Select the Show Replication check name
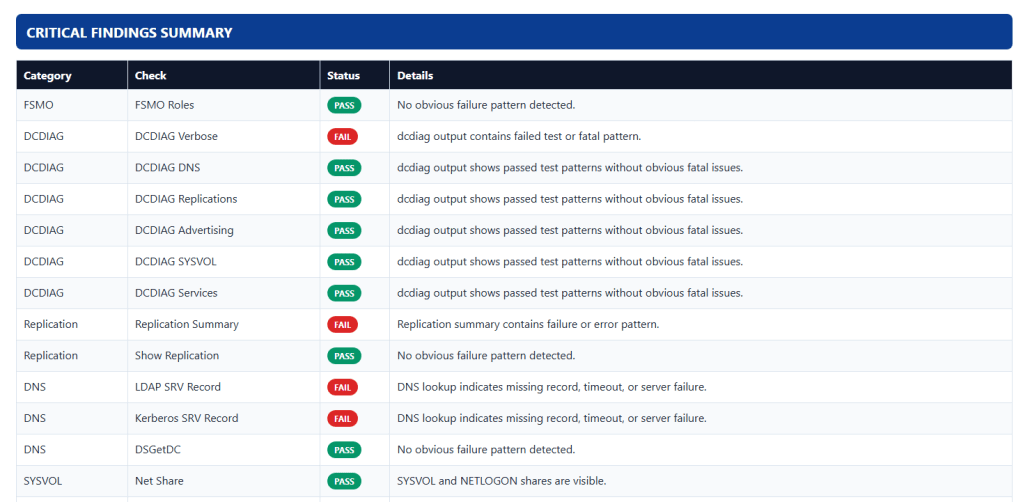The height and width of the screenshot is (502, 1023). 177,355
